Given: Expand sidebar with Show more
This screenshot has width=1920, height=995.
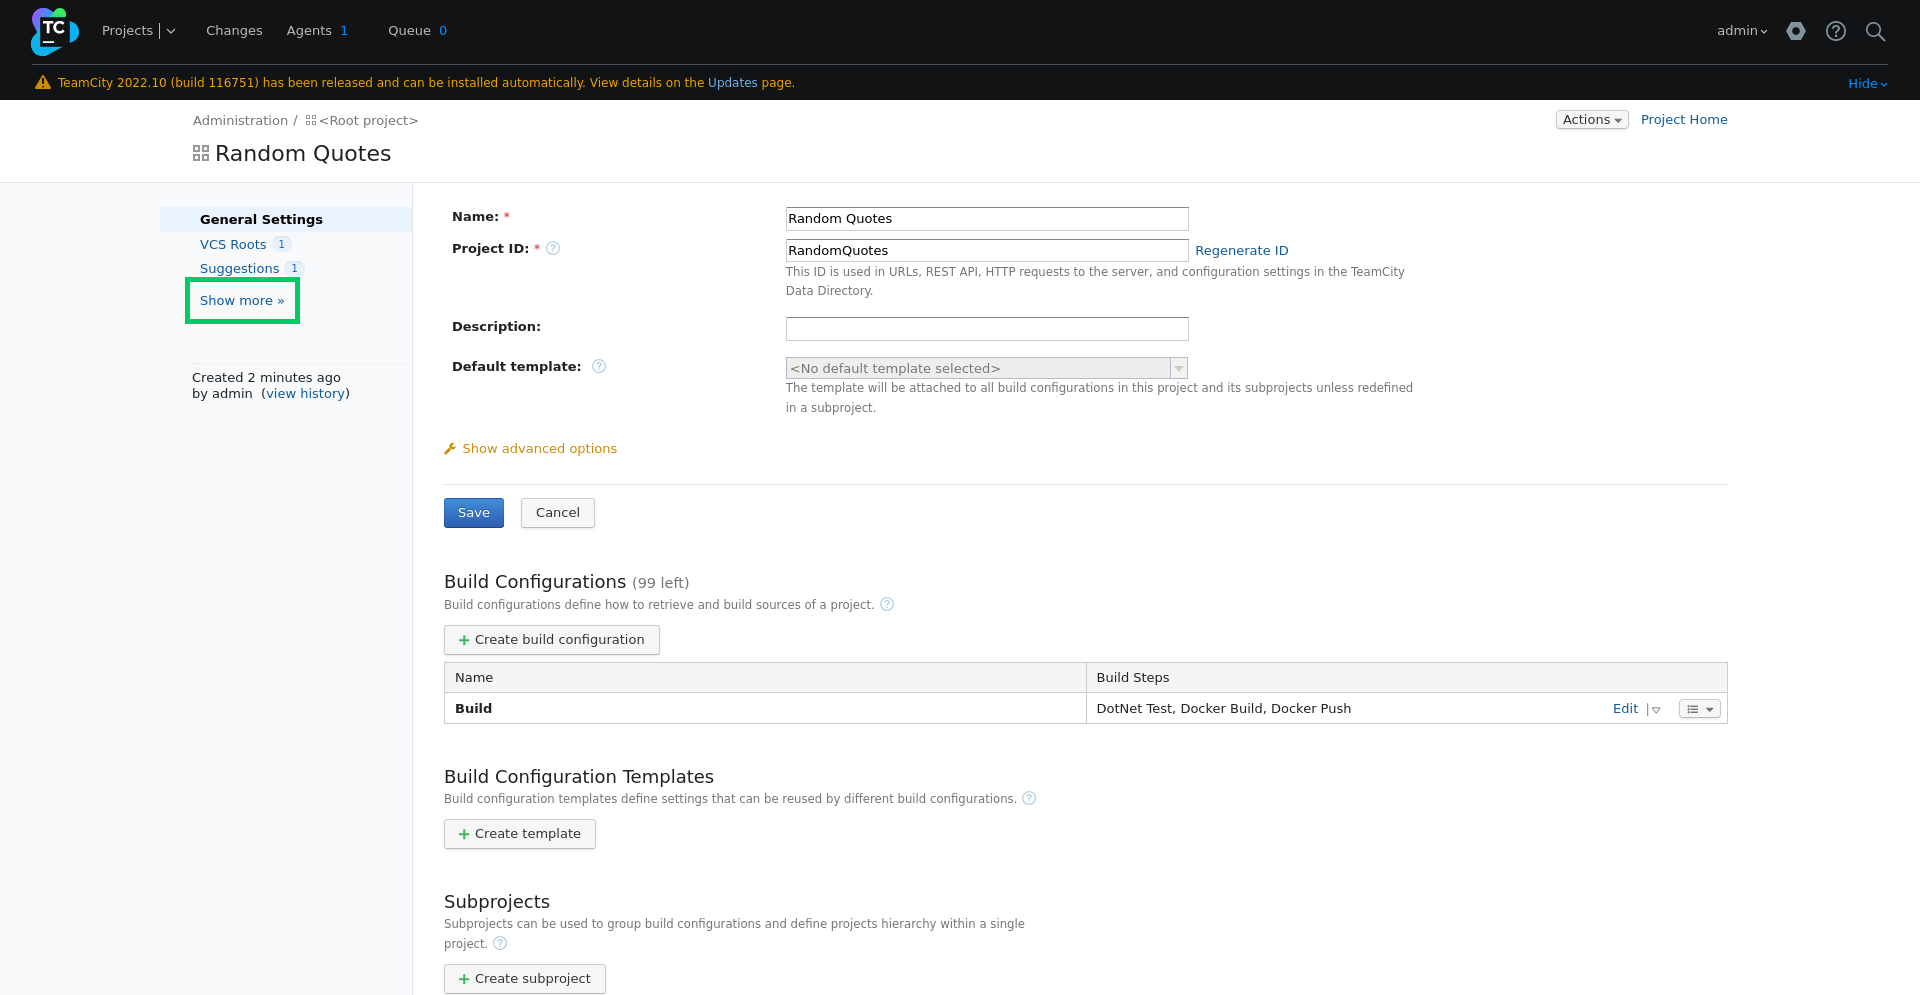Looking at the screenshot, I should pos(242,301).
